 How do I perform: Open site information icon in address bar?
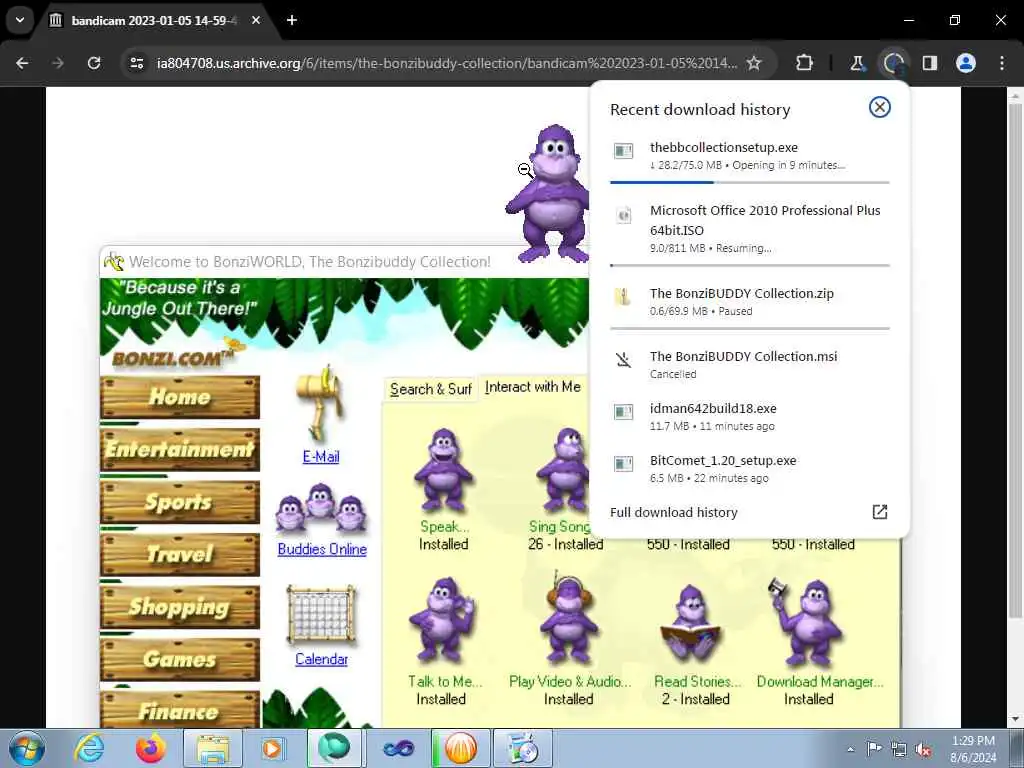[137, 63]
